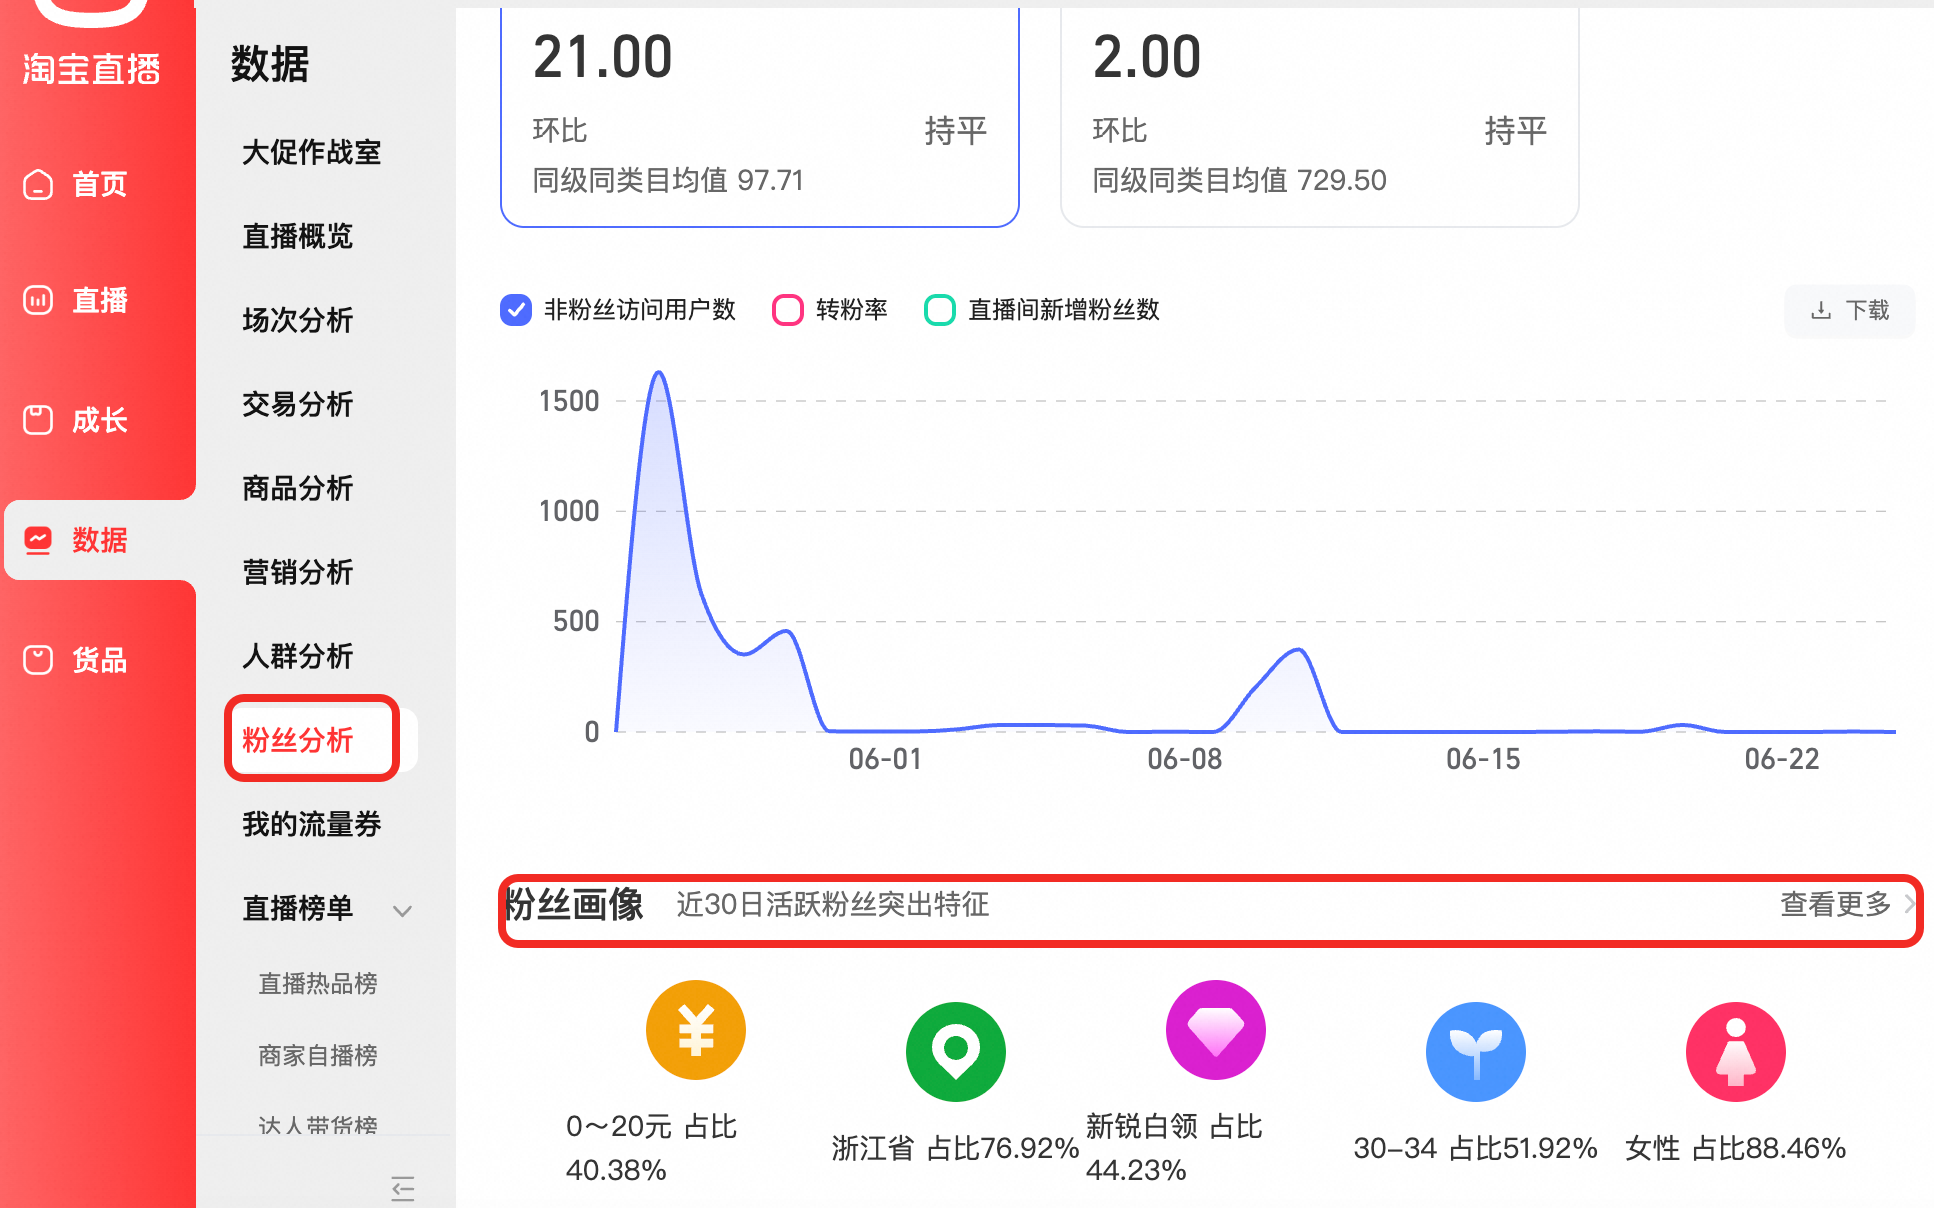Enable the 转粉率 checkbox
The width and height of the screenshot is (1934, 1208).
(x=788, y=310)
